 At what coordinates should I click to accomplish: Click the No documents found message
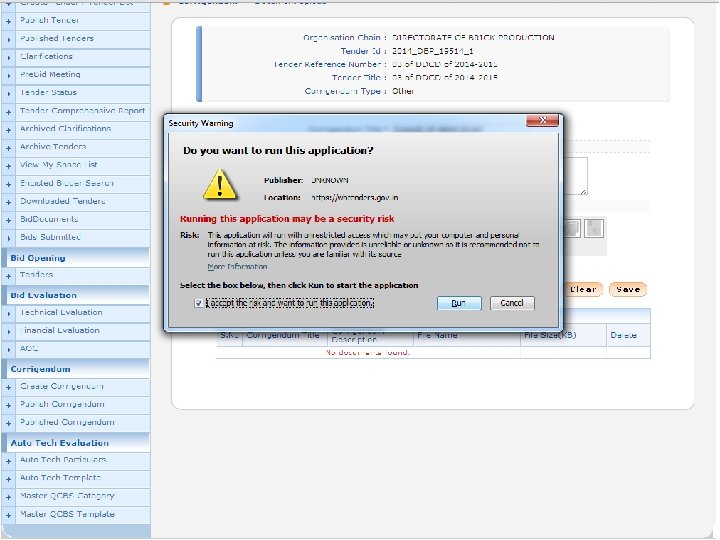pyautogui.click(x=368, y=353)
